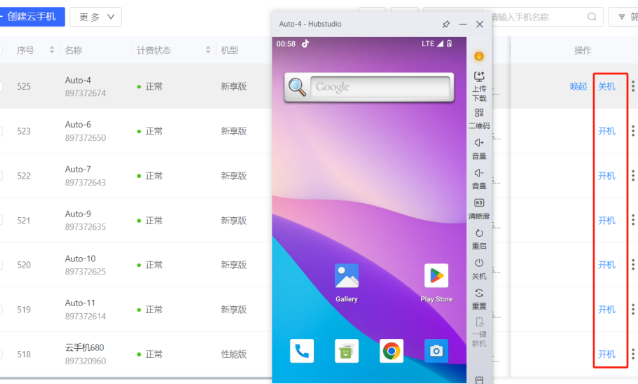This screenshot has width=638, height=384.
Task: Click 开机 for the Auto-7 row
Action: pyautogui.click(x=606, y=176)
